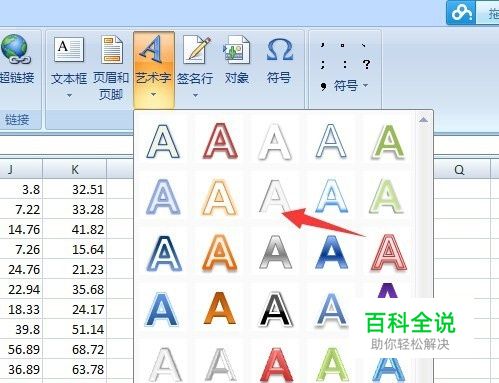
Task: Select column header K
Action: (75, 169)
